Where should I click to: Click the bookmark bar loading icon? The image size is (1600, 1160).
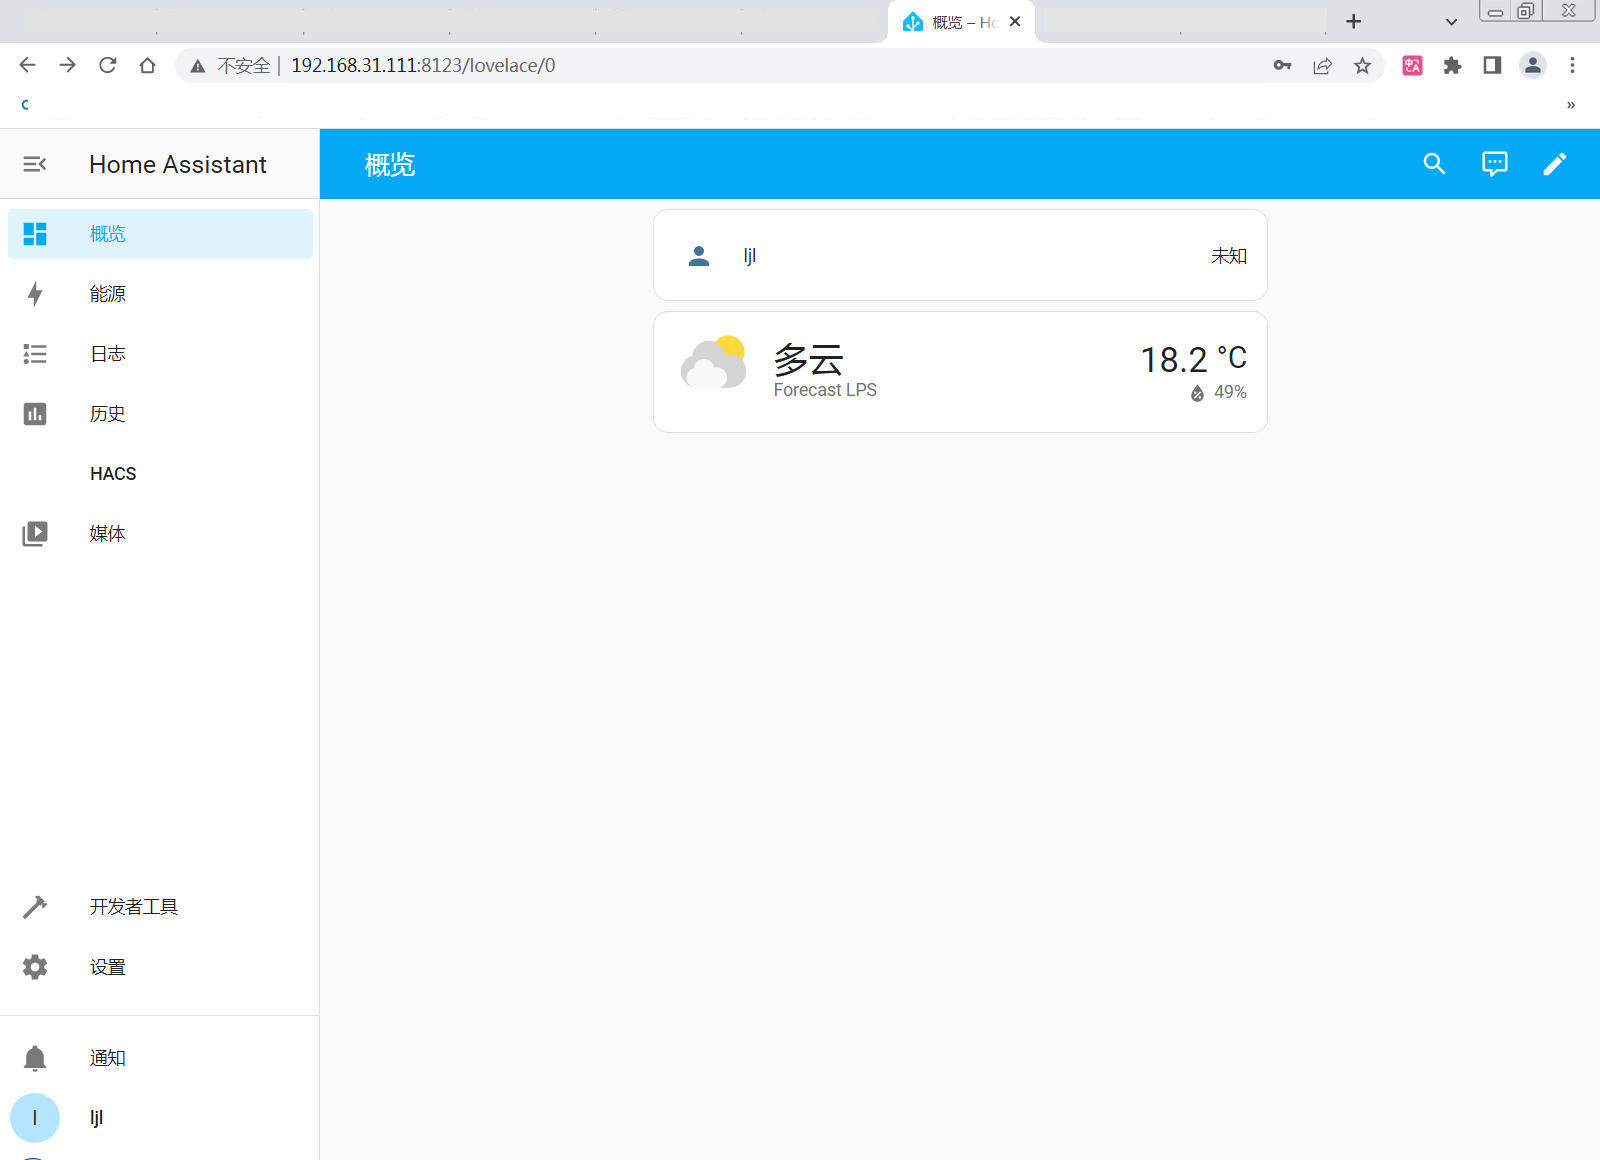[x=25, y=105]
